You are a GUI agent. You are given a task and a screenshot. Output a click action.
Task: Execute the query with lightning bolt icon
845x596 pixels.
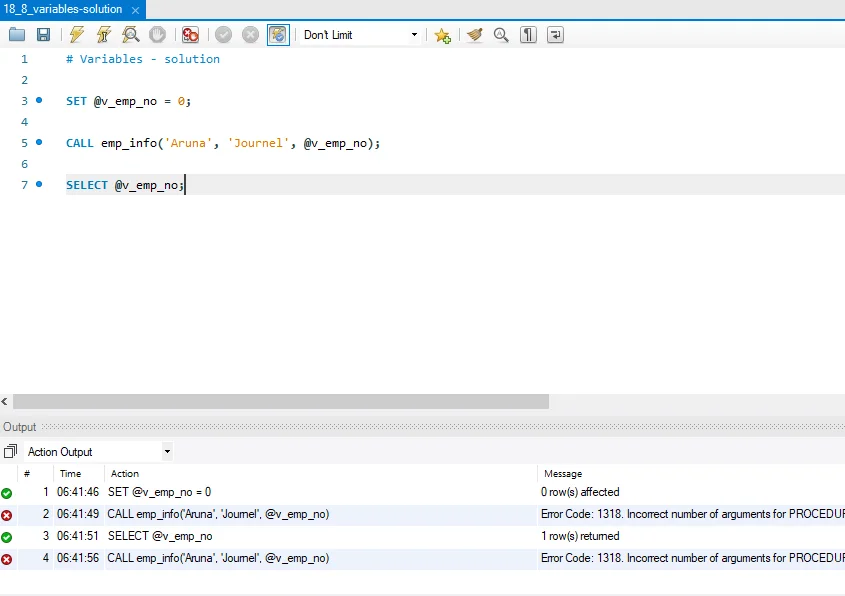tap(77, 35)
